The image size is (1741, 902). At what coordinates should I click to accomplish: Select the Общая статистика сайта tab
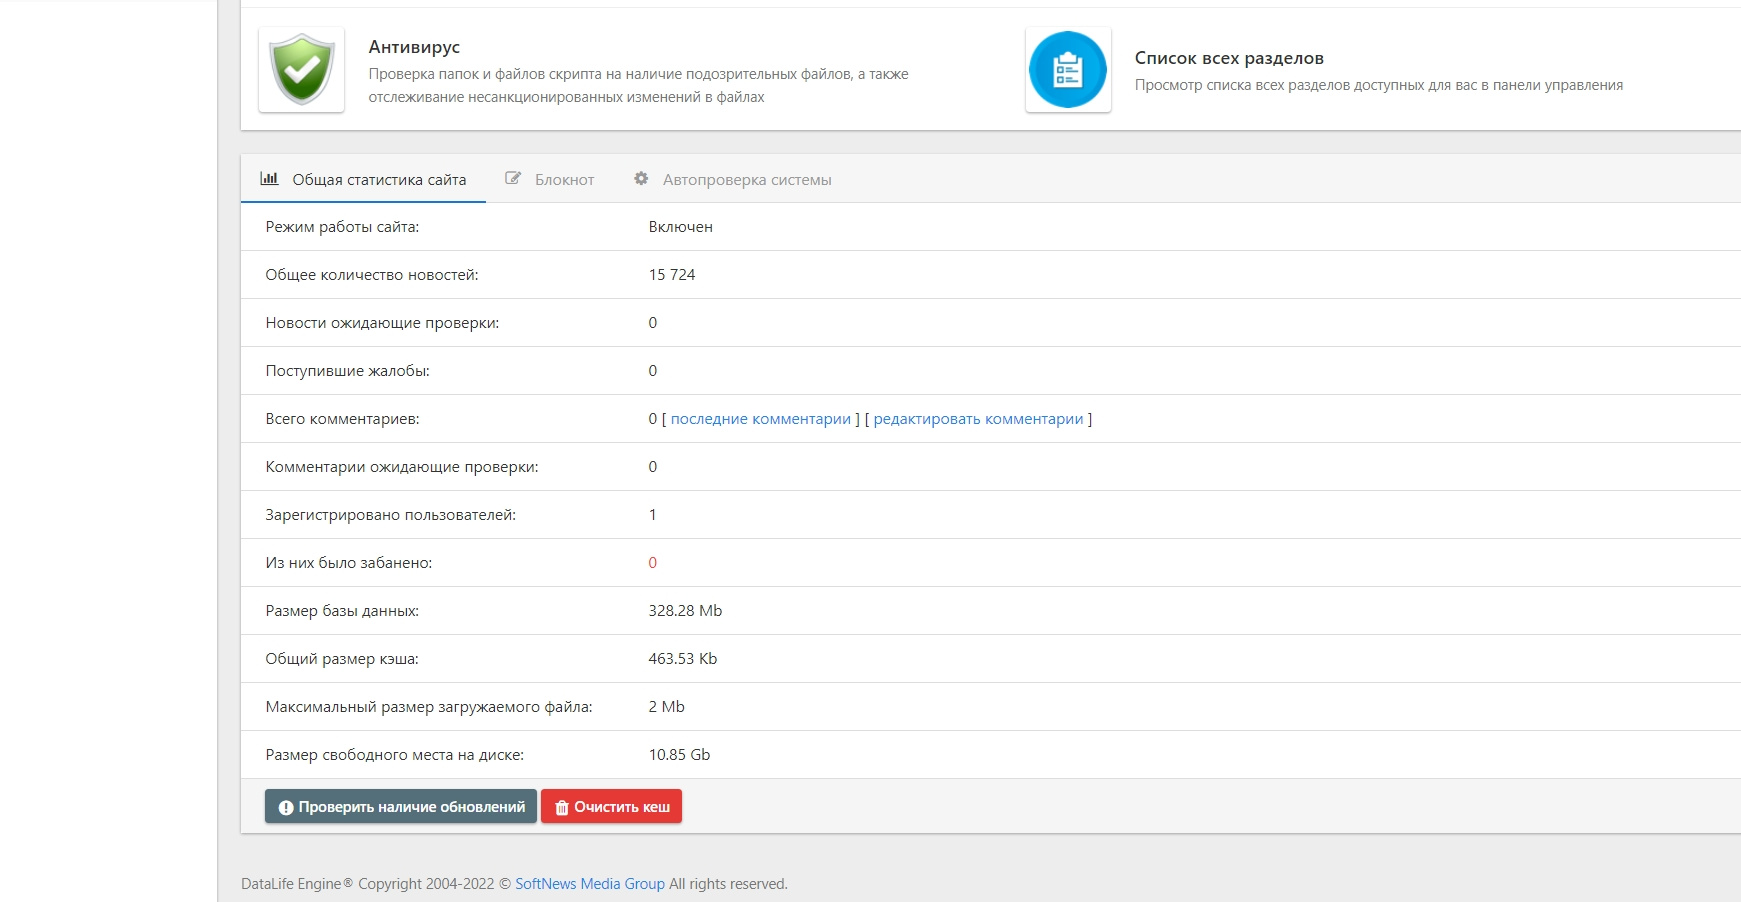[363, 180]
